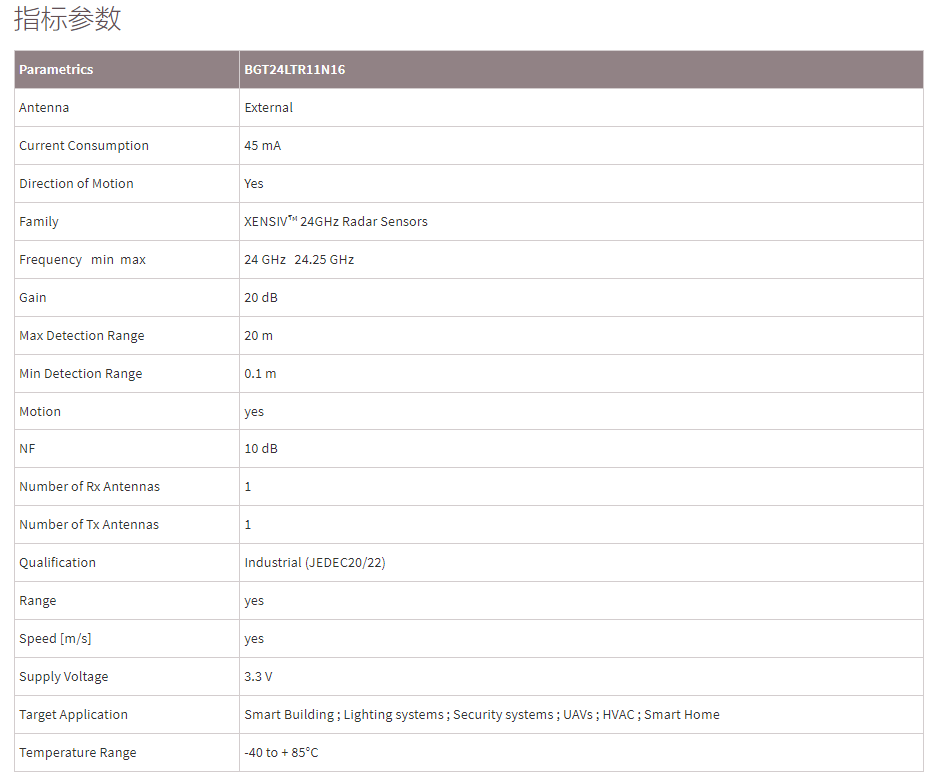
Task: Select the 3.3 V supply voltage value
Action: pyautogui.click(x=258, y=677)
